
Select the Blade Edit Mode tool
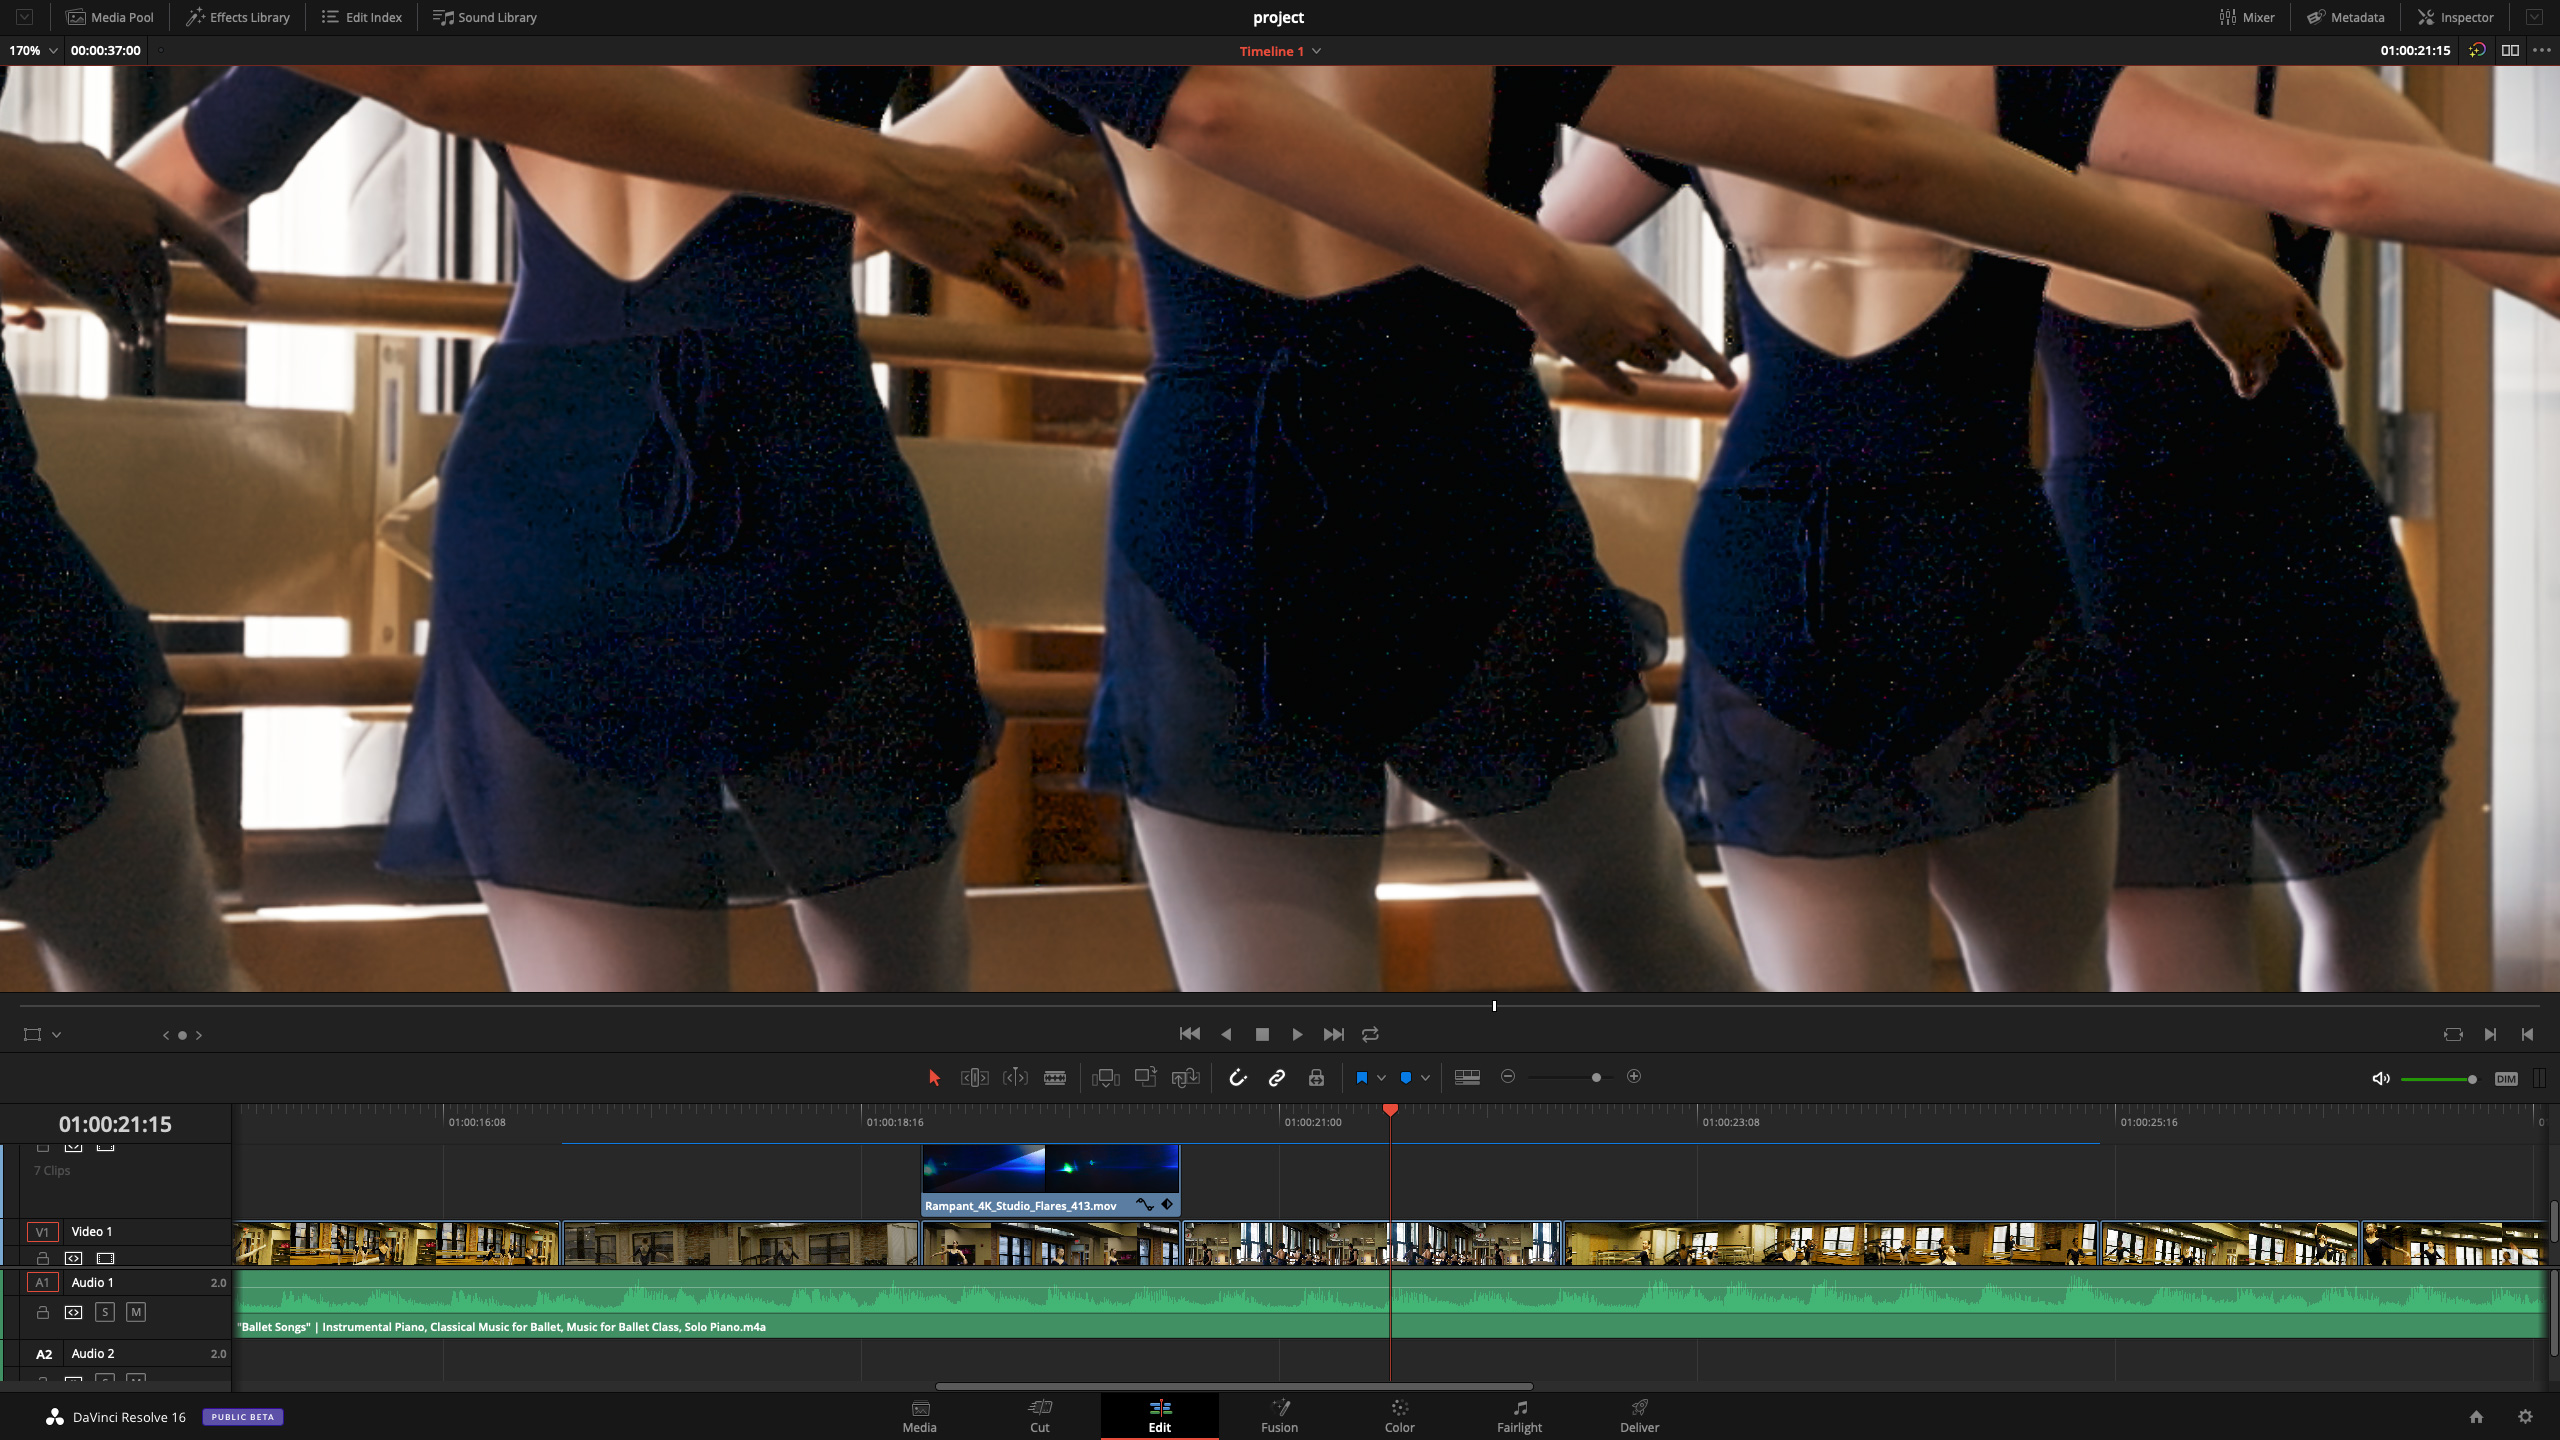tap(1055, 1078)
